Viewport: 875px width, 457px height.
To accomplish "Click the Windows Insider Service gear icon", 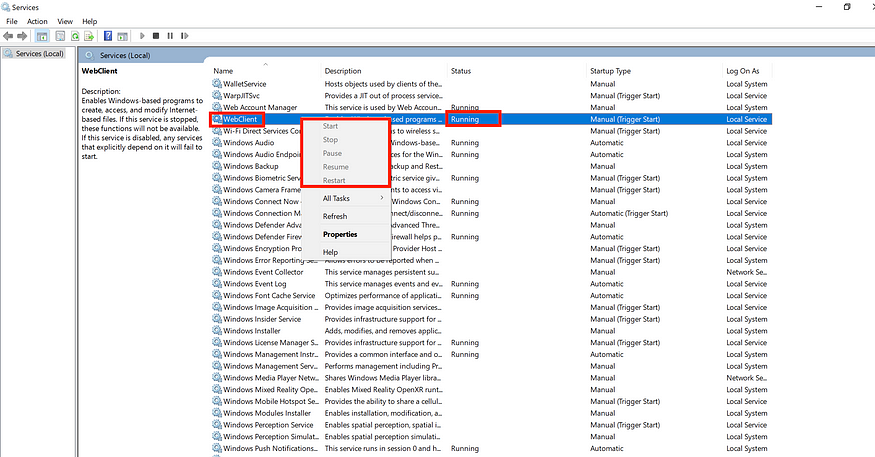I will [x=217, y=319].
